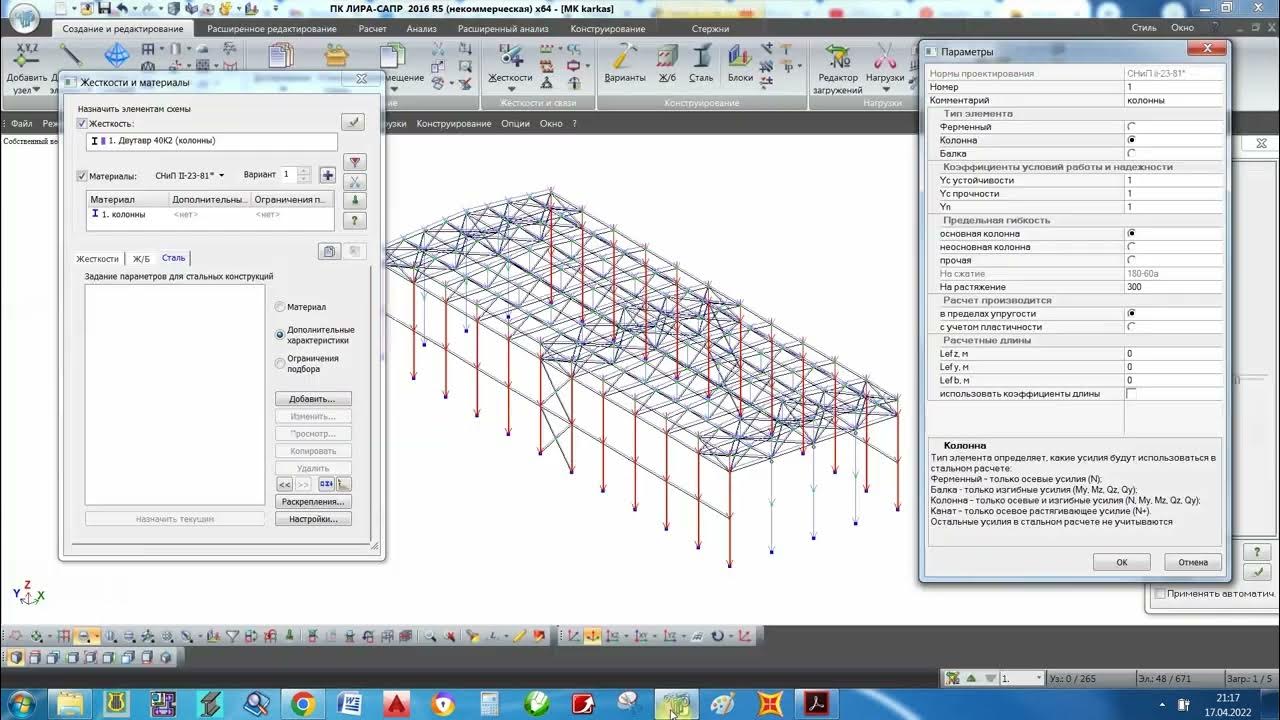1280x720 pixels.
Task: Expand the Жесткости ribbon dropdown arrow
Action: [x=510, y=90]
